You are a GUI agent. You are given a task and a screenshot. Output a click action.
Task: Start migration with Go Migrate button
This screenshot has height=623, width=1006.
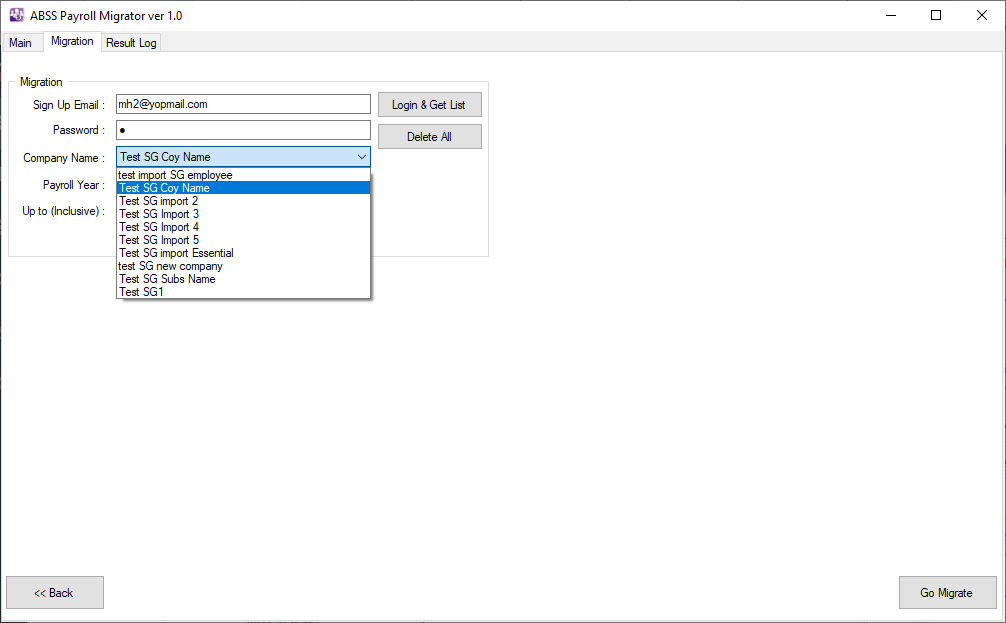pyautogui.click(x=948, y=592)
